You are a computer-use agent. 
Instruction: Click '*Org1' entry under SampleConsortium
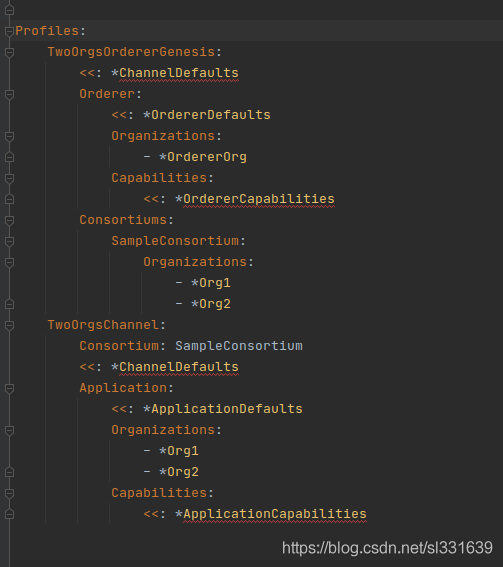(x=211, y=282)
